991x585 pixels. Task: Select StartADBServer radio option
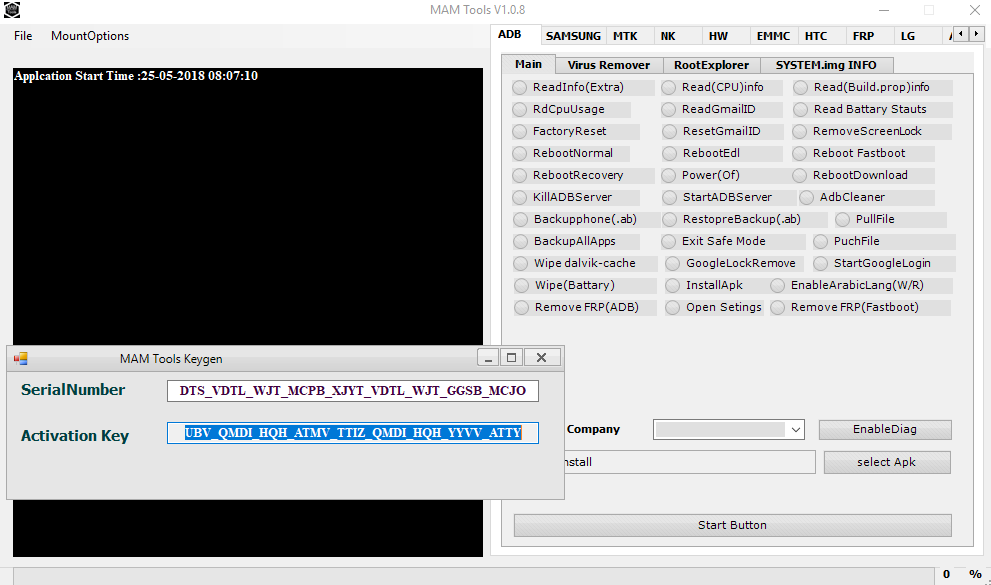(x=670, y=197)
